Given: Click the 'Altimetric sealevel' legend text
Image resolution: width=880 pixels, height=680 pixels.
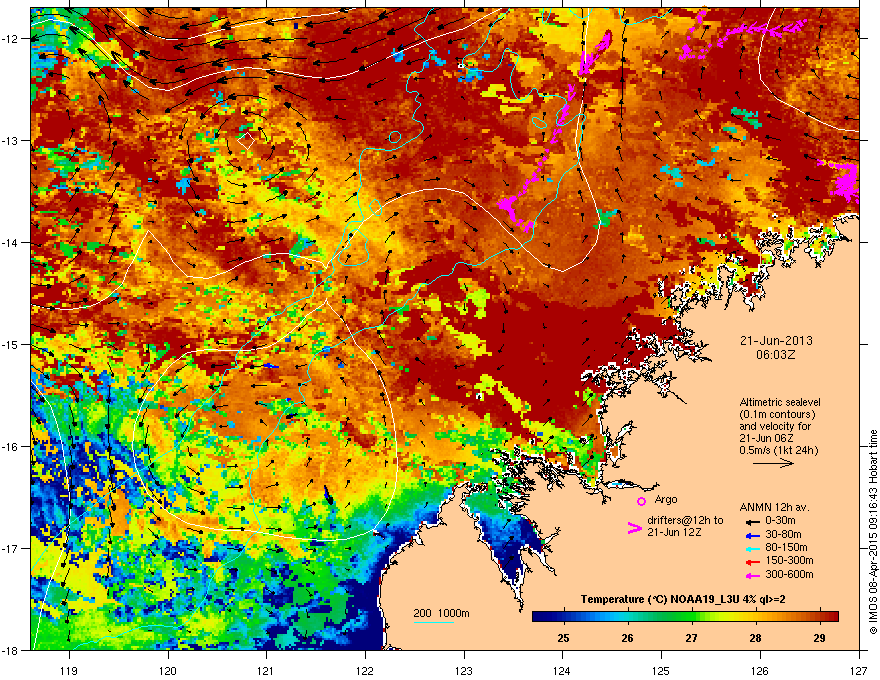Looking at the screenshot, I should (780, 402).
